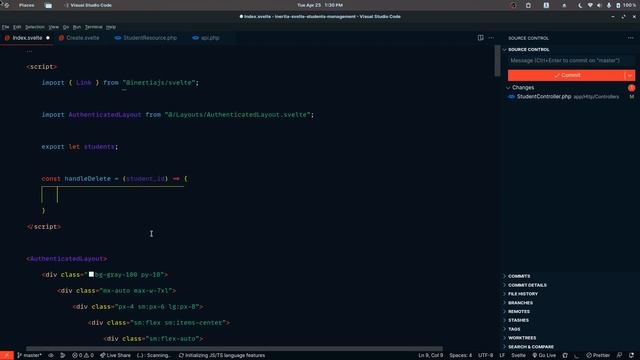Click the remote window indicator in status bar
Screen dimensions: 640x360
click(x=7, y=356)
